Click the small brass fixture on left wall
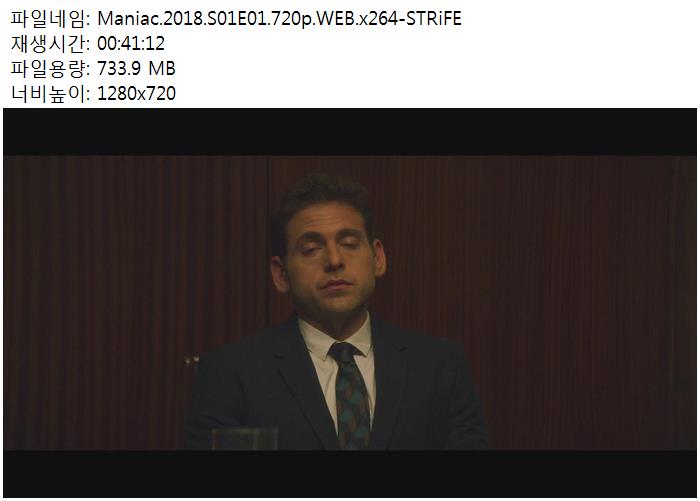Image resolution: width=700 pixels, height=501 pixels. 192,360
